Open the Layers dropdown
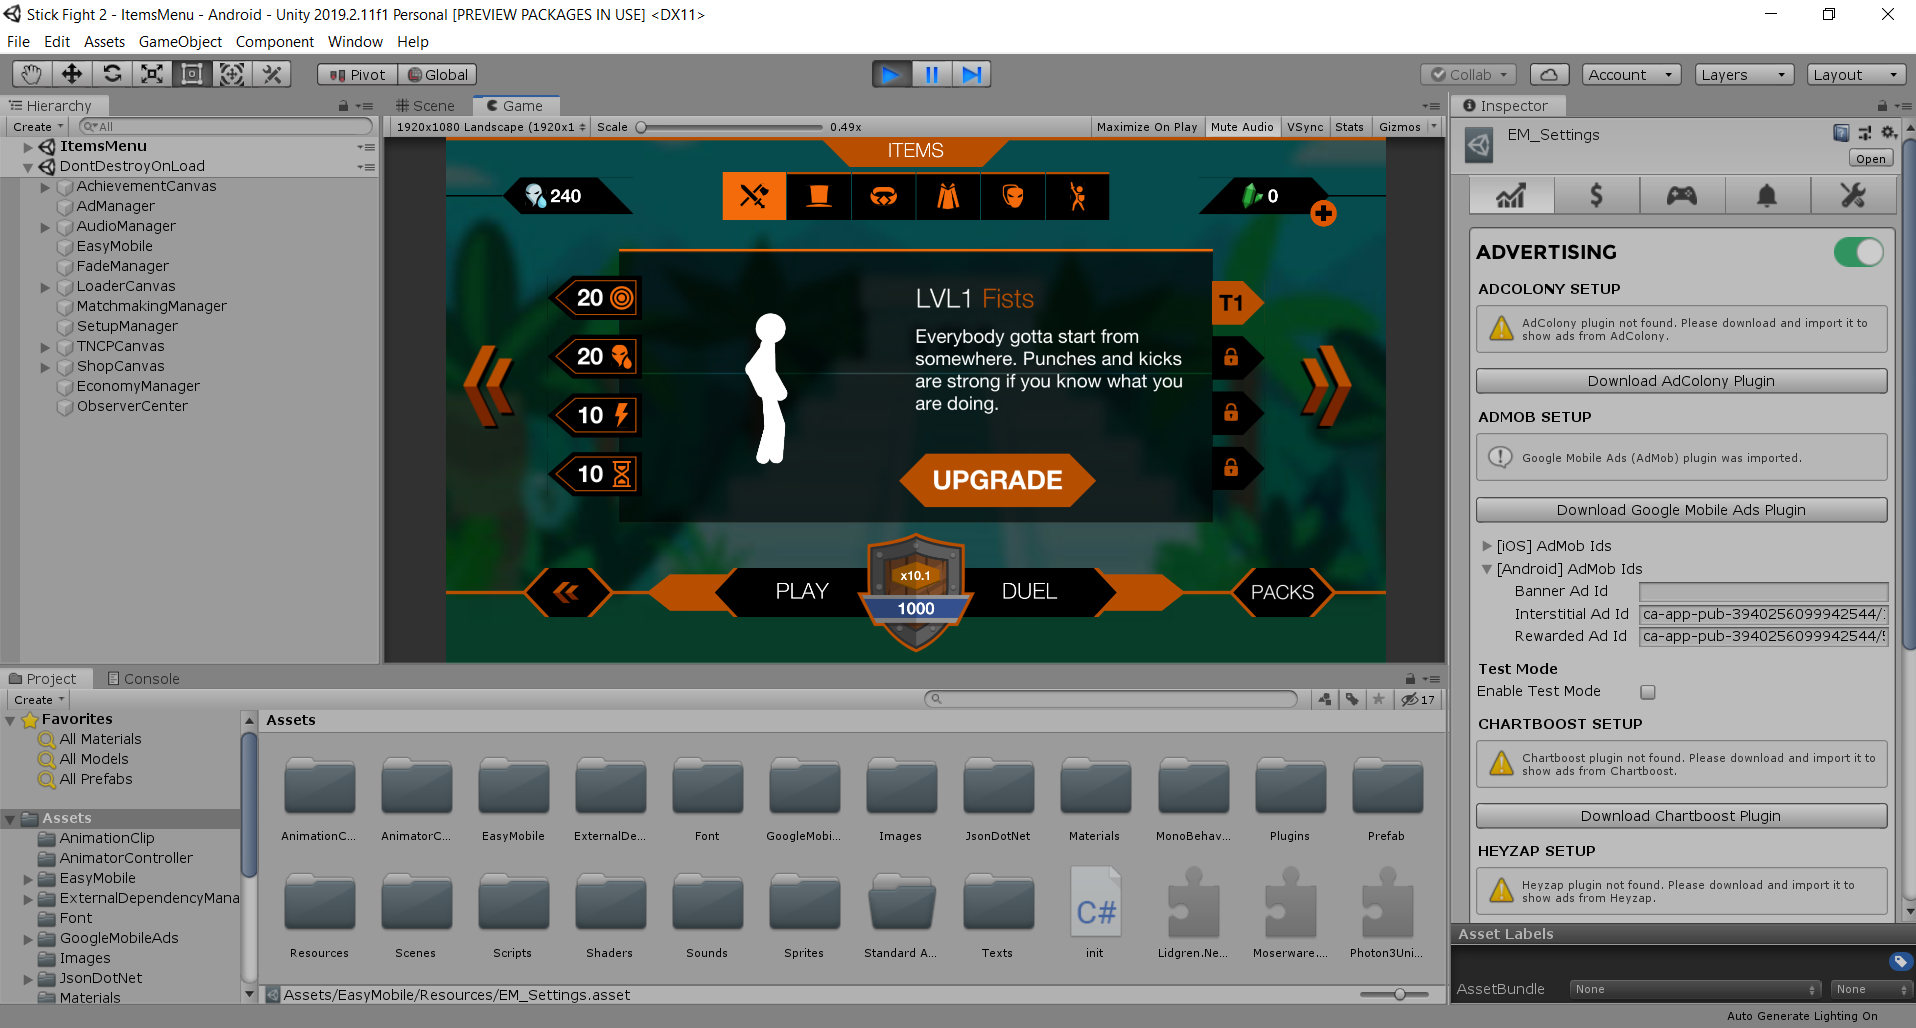Screen dimensions: 1916x1028 [1745, 75]
